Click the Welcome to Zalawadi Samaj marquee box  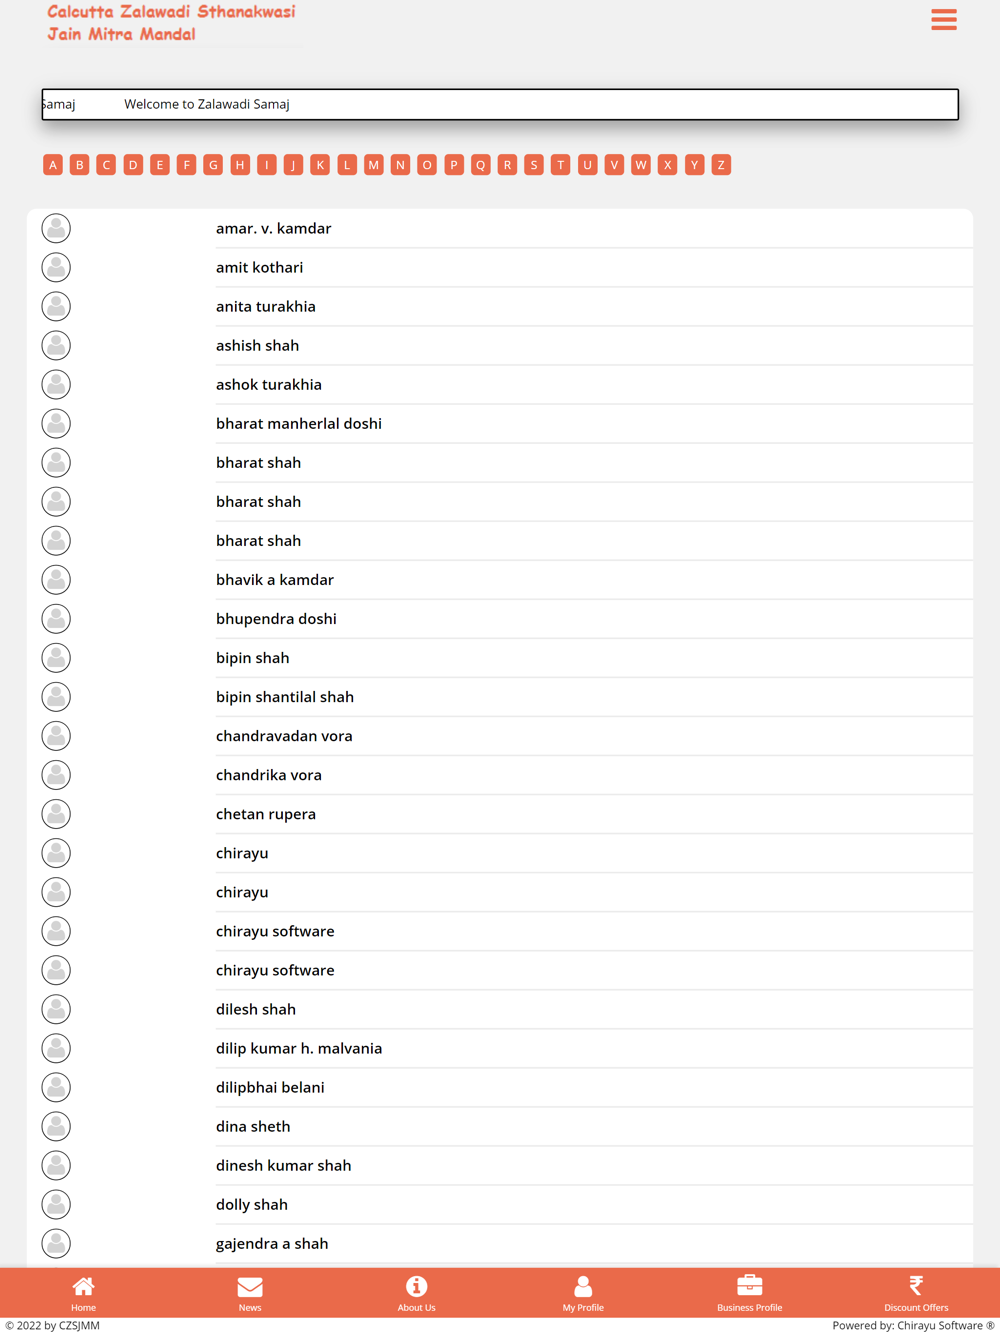point(500,104)
